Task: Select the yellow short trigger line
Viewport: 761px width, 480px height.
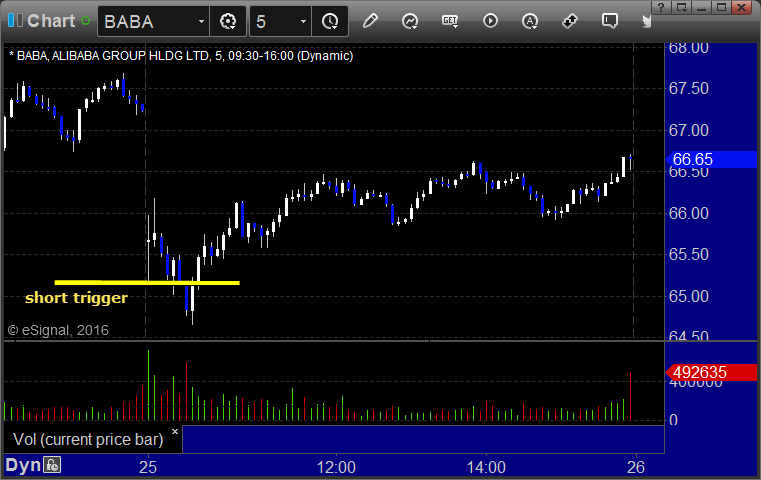Action: [147, 282]
